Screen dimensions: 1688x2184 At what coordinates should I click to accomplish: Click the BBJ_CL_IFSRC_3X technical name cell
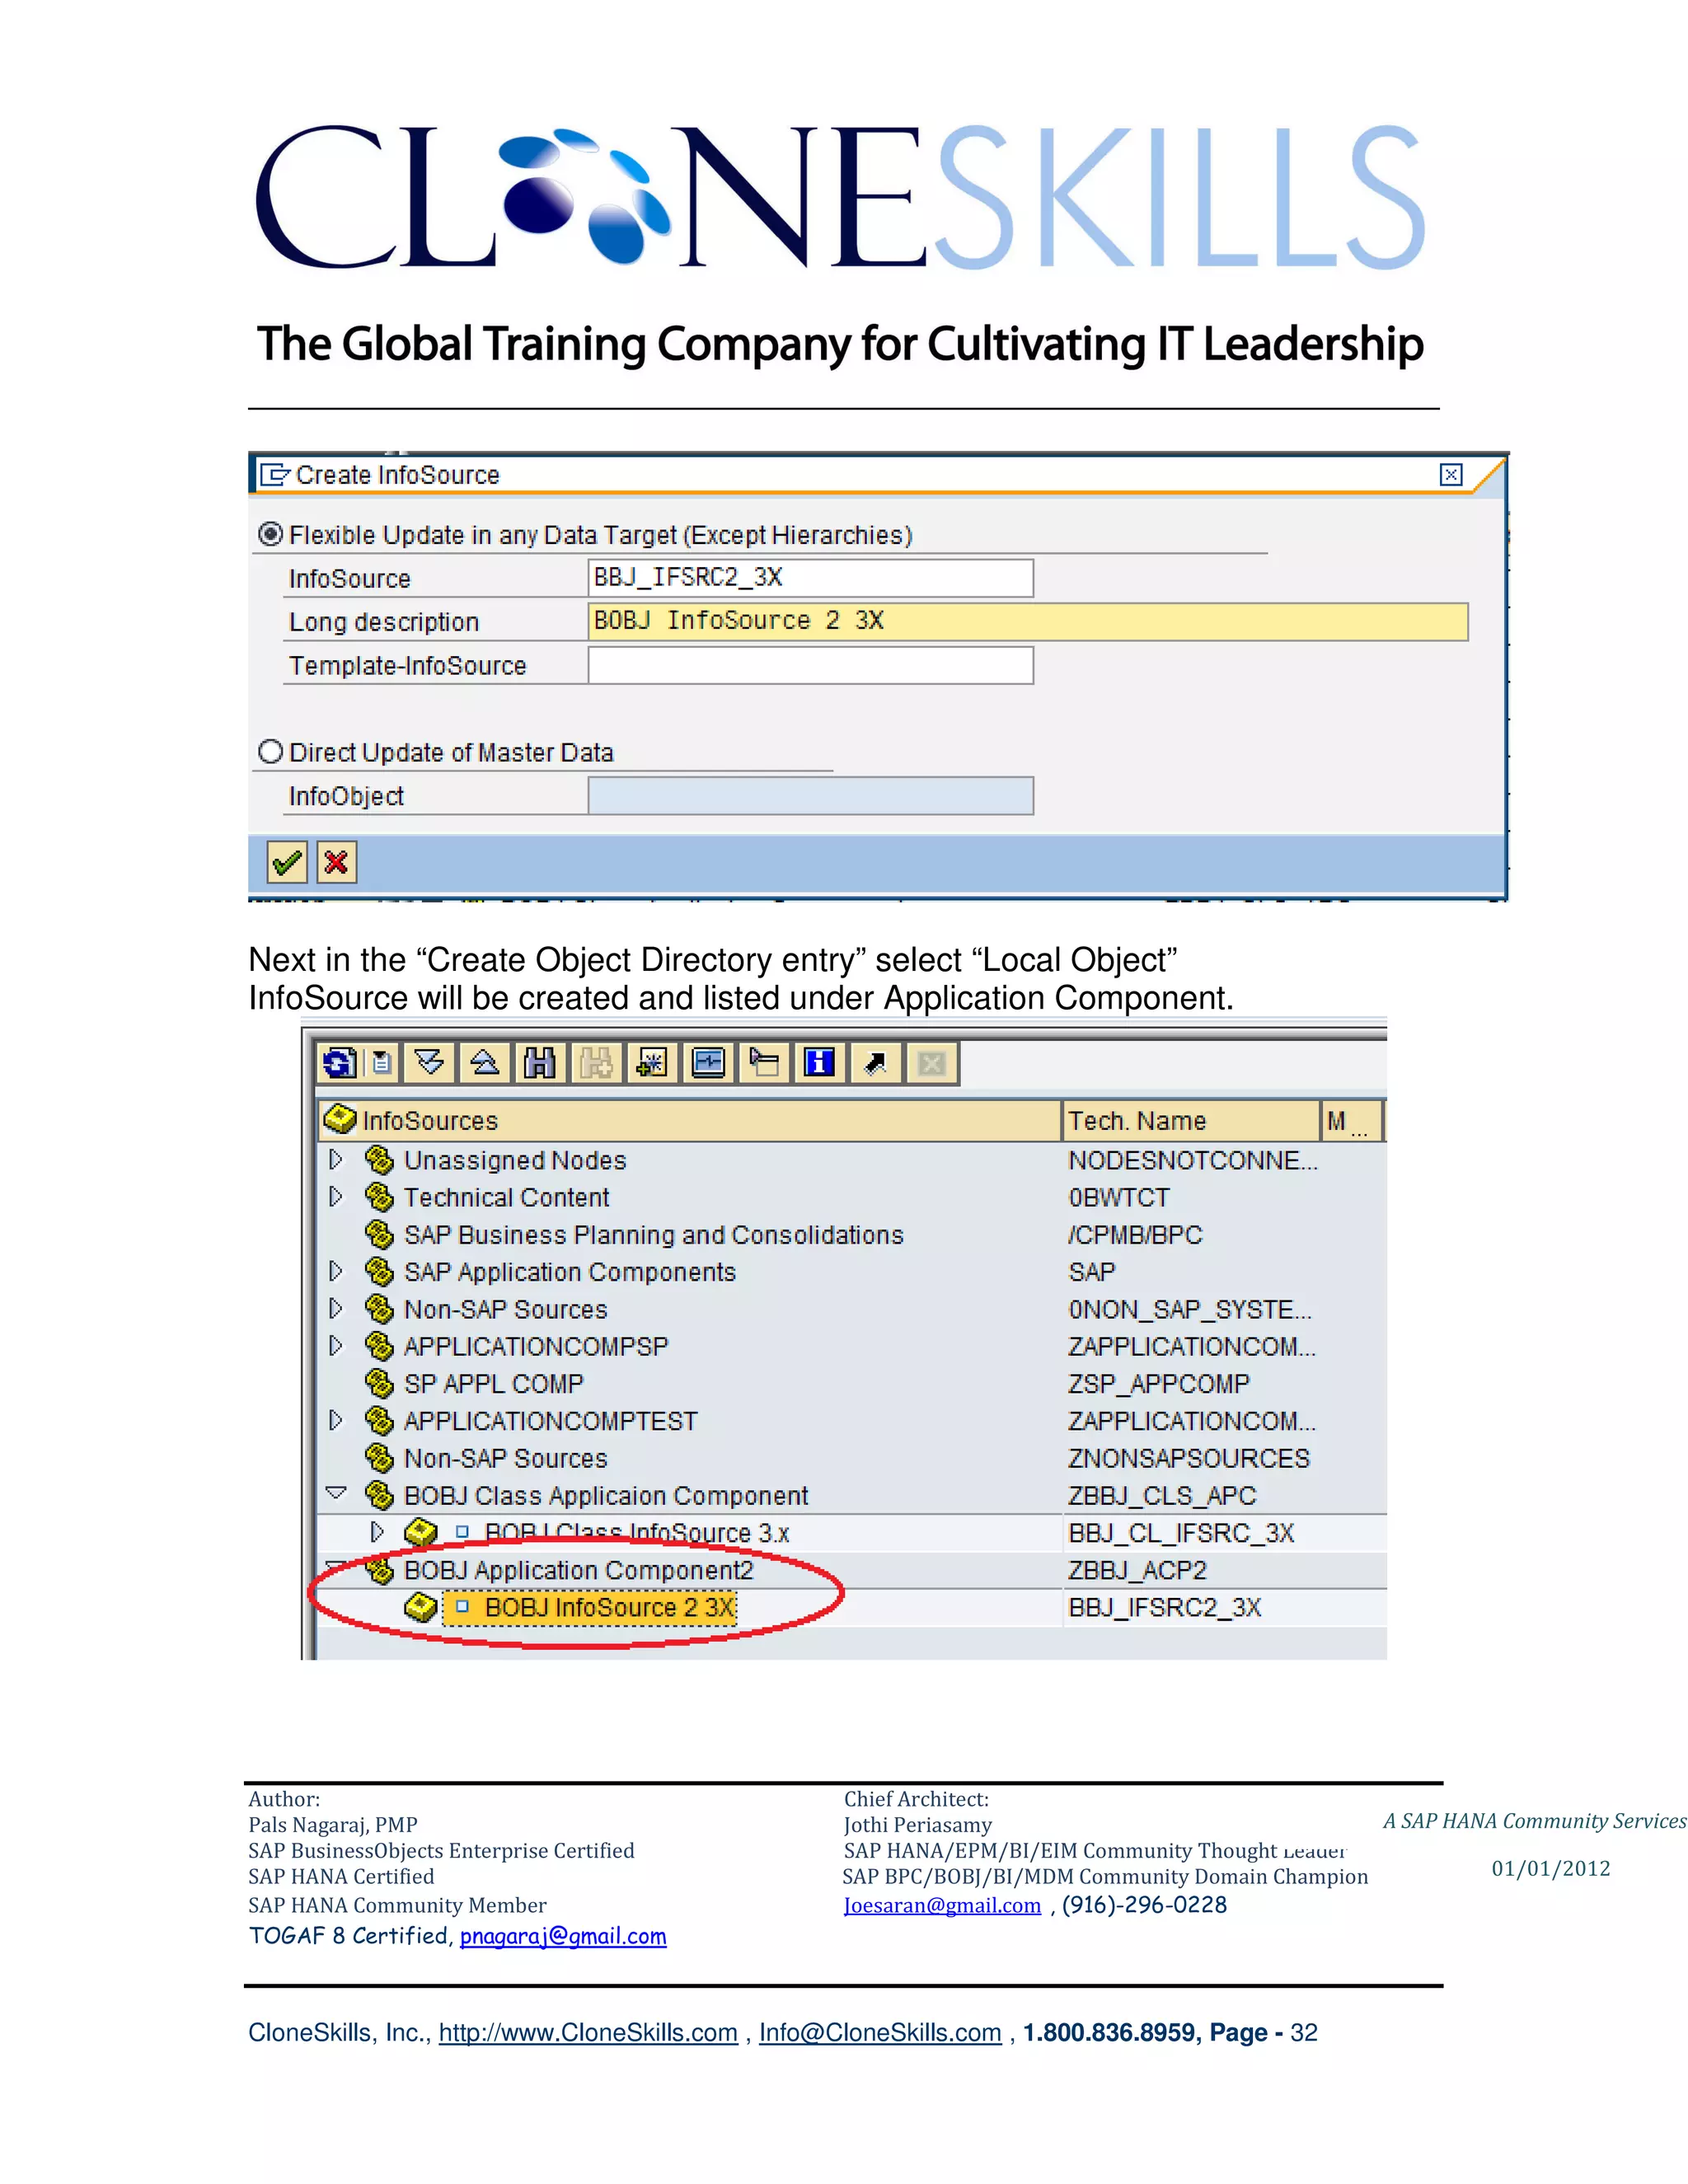point(1181,1533)
